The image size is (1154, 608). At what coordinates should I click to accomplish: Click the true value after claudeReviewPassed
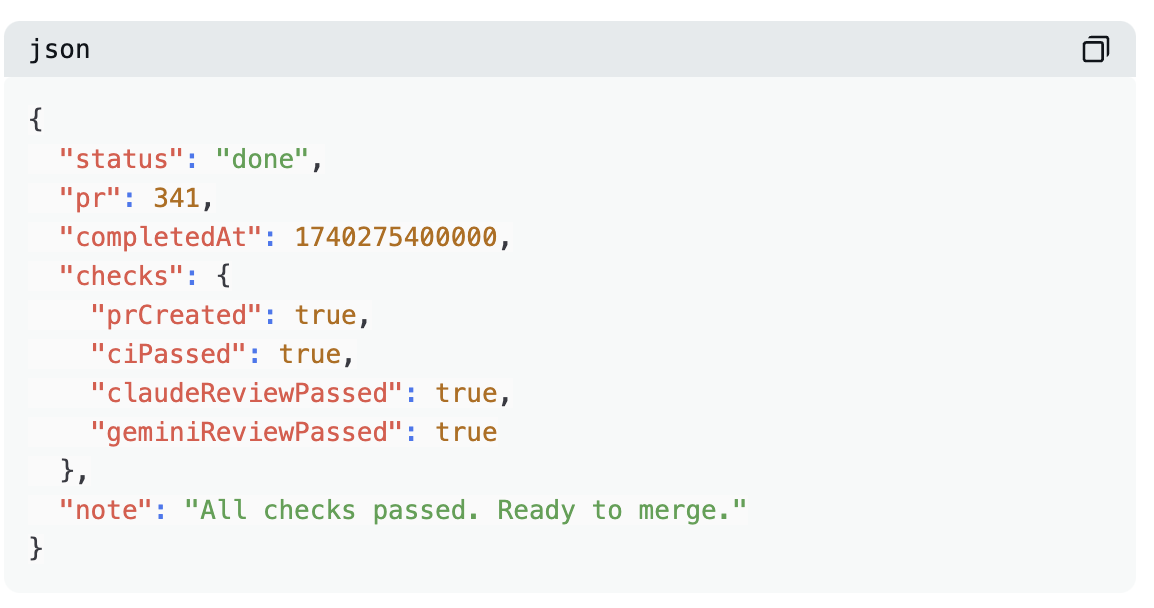467,393
